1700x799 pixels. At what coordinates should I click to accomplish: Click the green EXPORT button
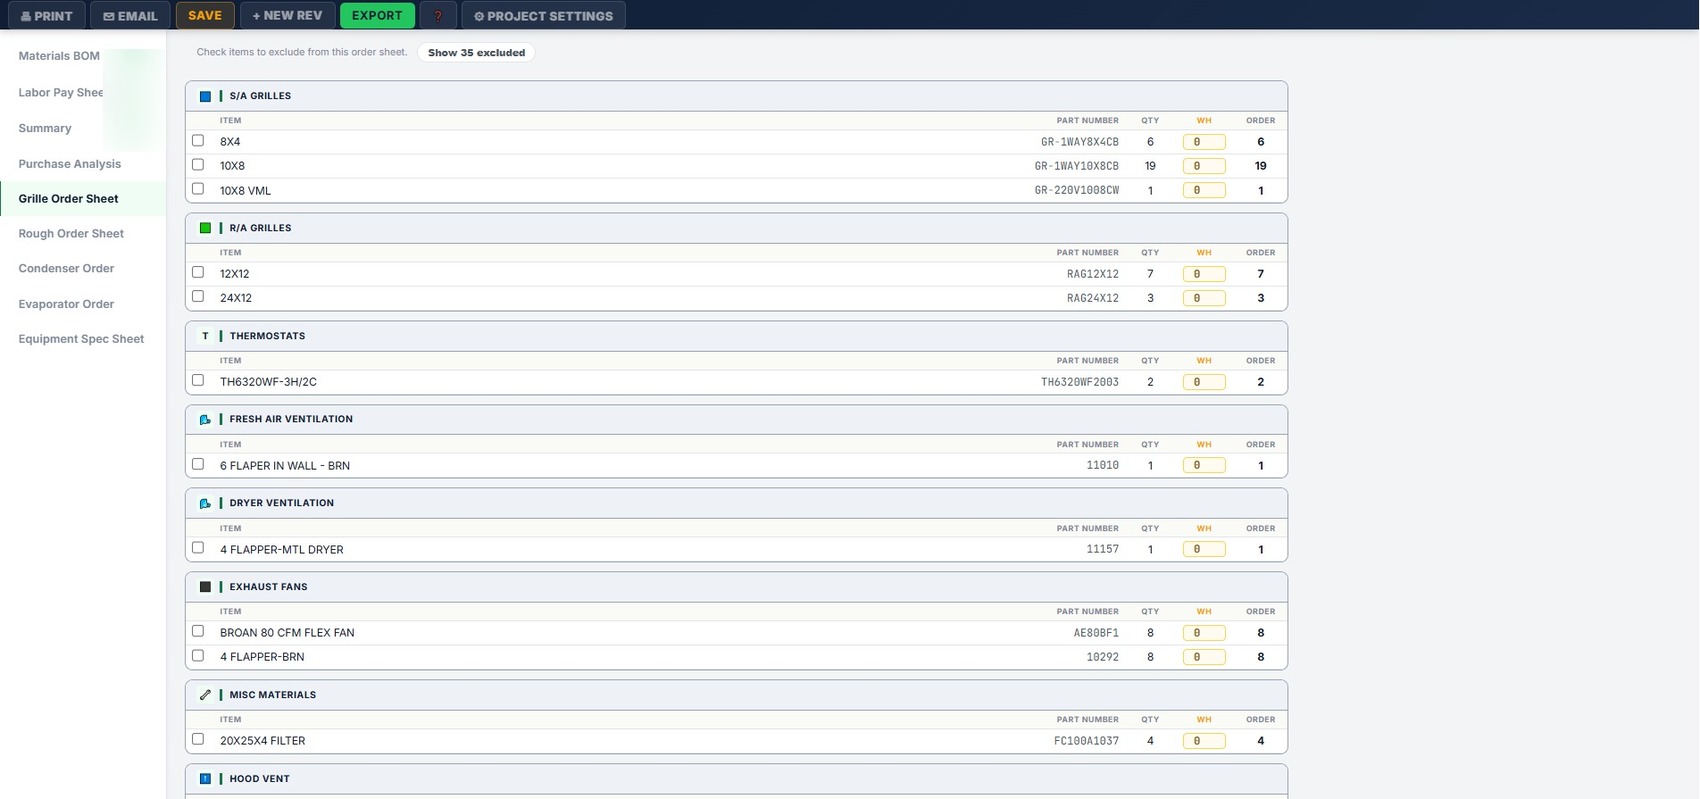click(377, 16)
